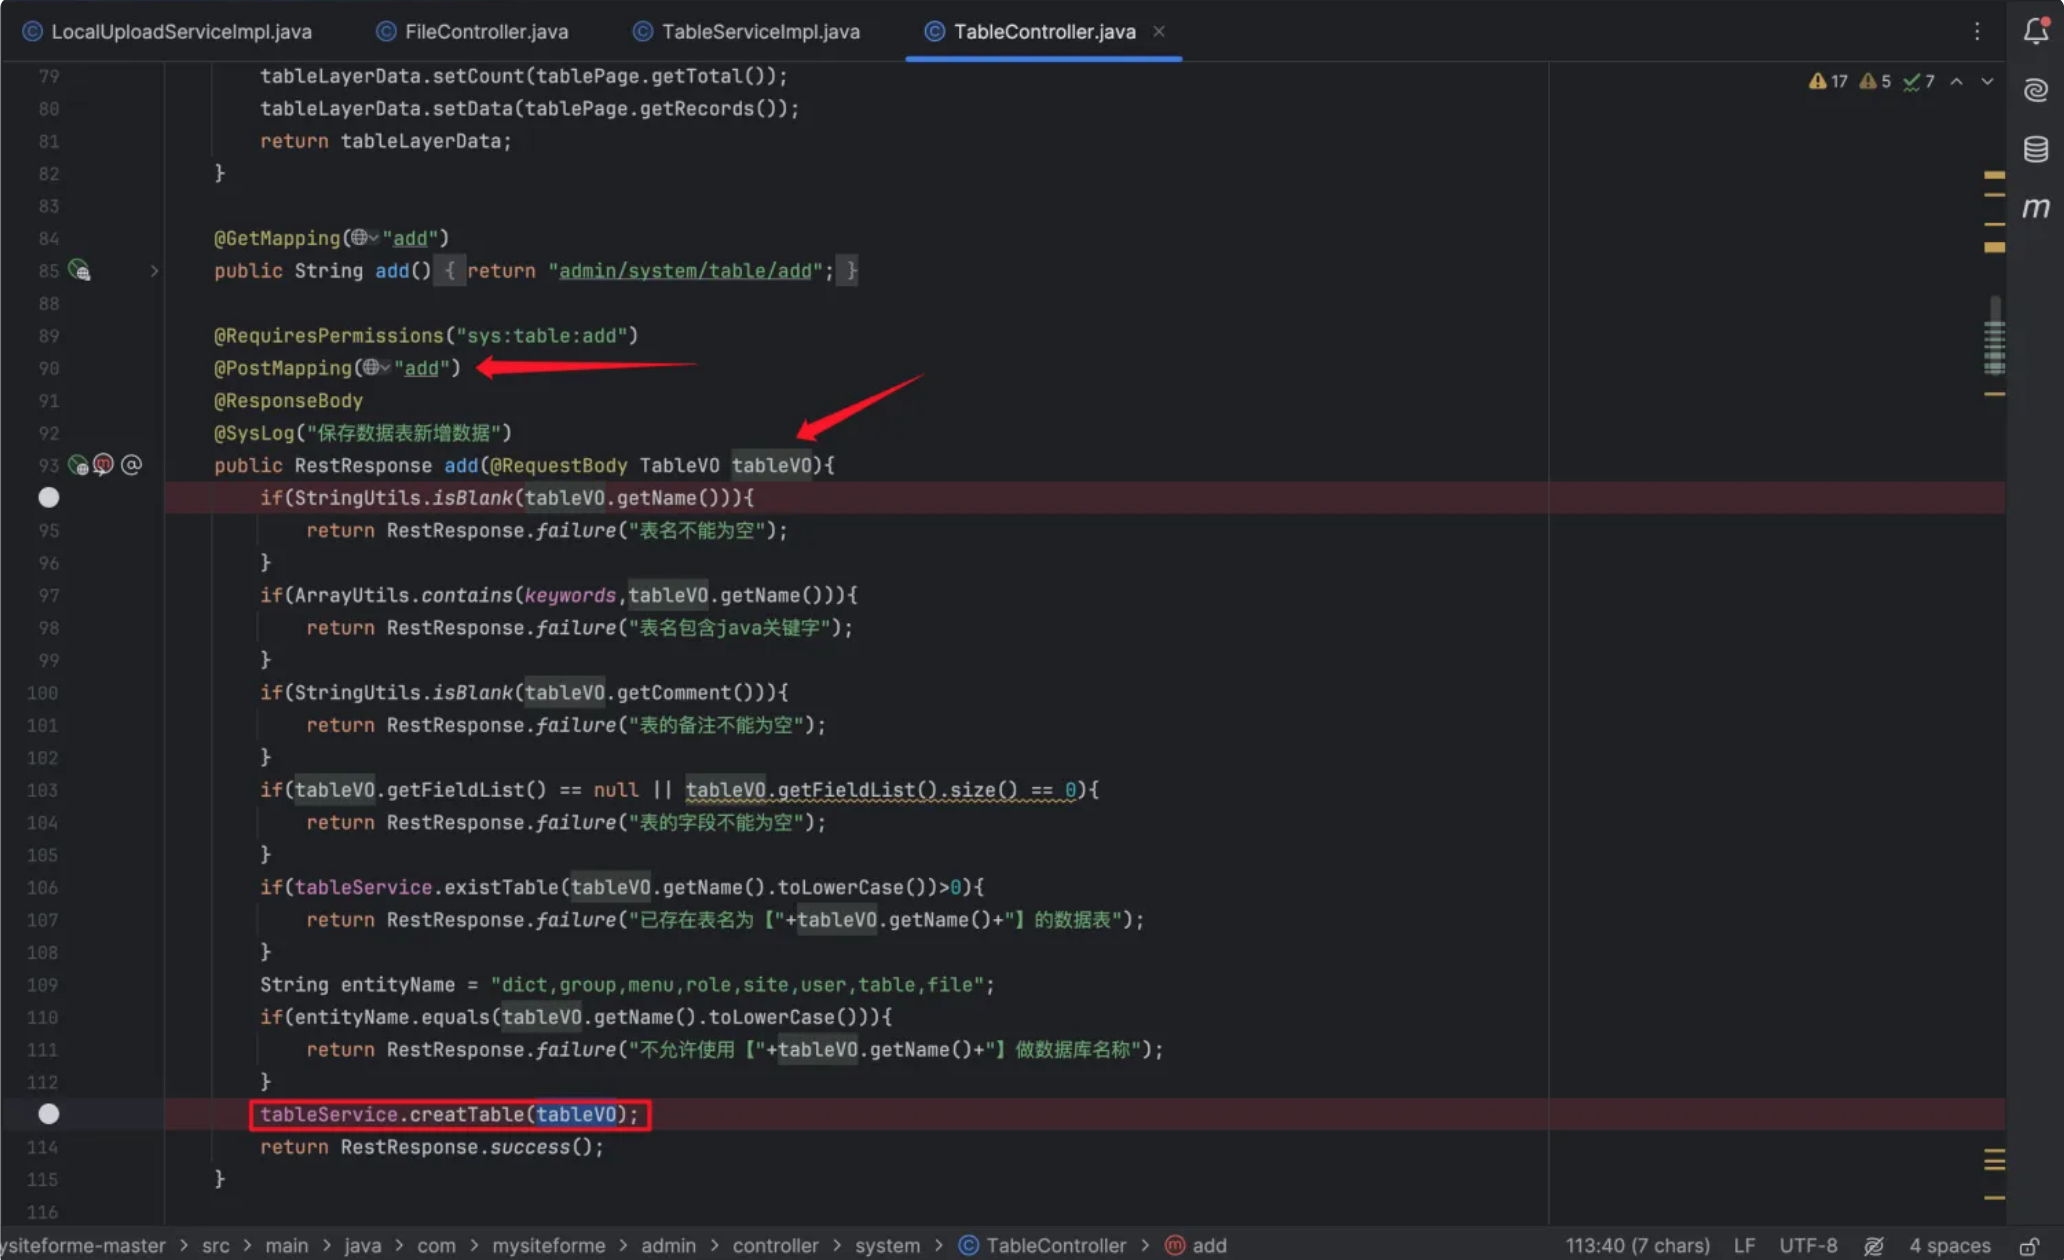Click the src breadcrumb
Screen dimensions: 2064x1260
point(215,1245)
